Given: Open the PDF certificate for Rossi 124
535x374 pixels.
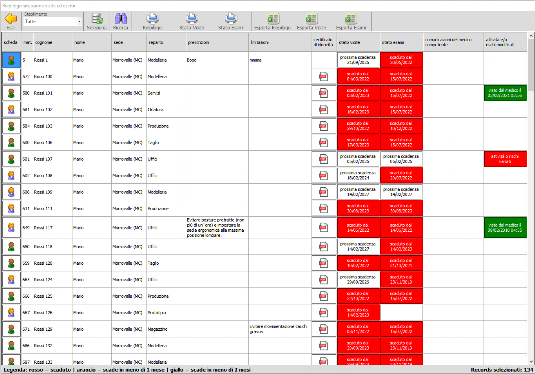Looking at the screenshot, I should point(323,279).
